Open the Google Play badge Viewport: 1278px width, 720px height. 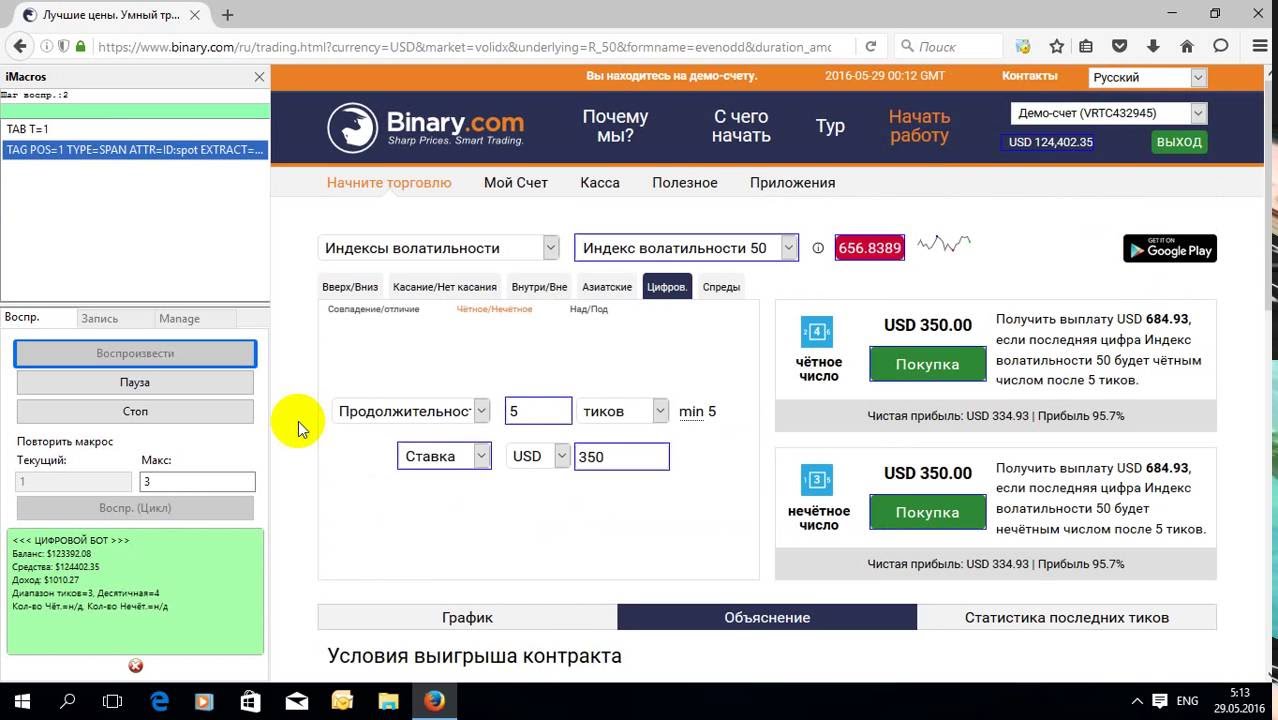tap(1170, 248)
